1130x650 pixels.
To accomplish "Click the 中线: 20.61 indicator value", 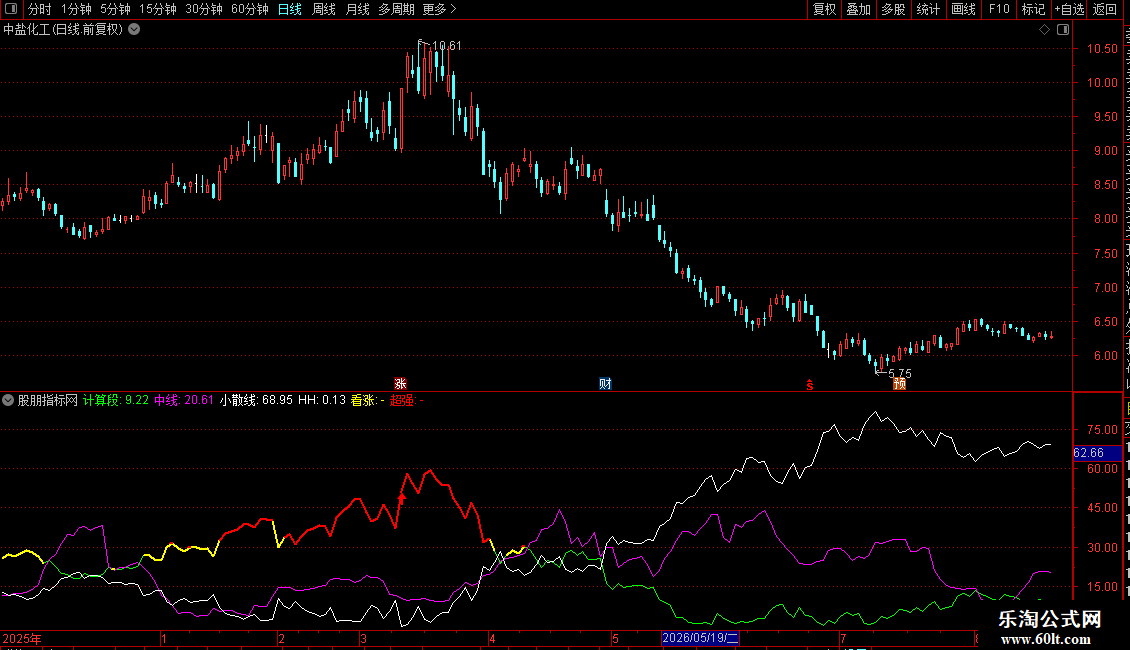I will click(x=184, y=400).
